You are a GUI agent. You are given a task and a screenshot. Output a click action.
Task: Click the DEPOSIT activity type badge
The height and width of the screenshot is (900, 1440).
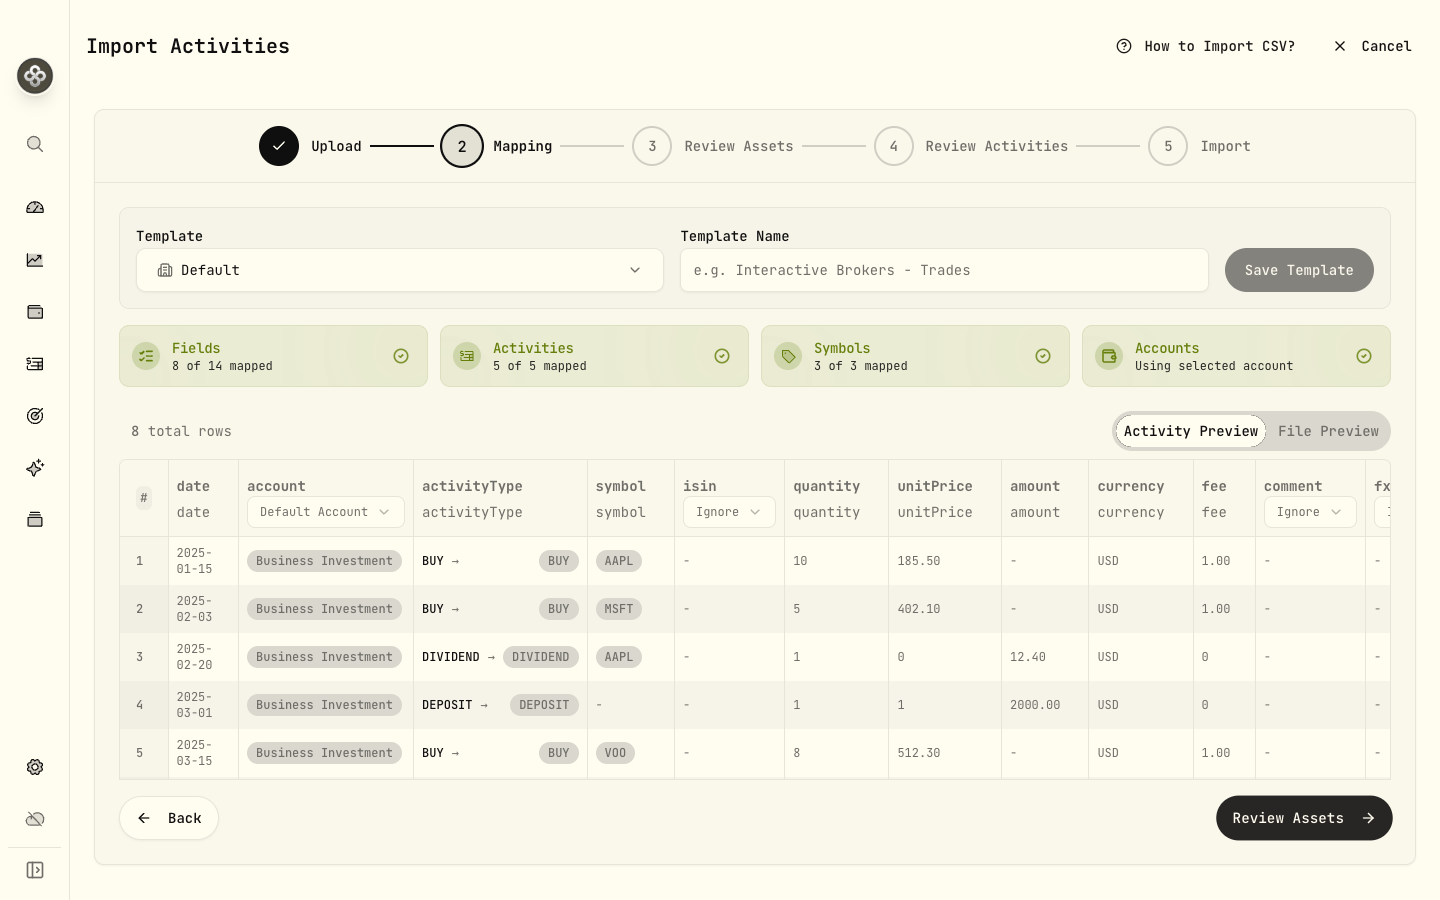[544, 705]
